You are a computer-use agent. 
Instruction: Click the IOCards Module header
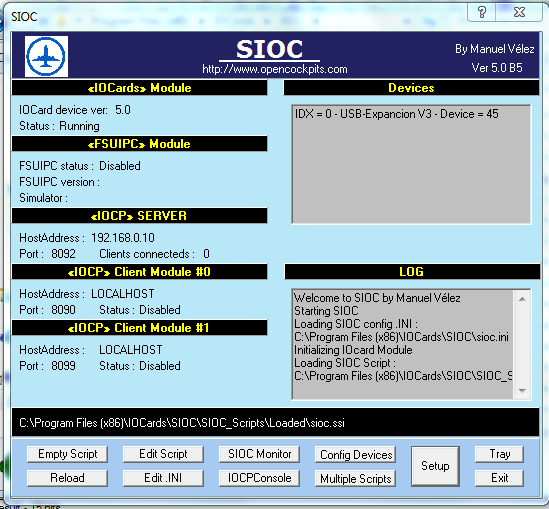coord(139,88)
